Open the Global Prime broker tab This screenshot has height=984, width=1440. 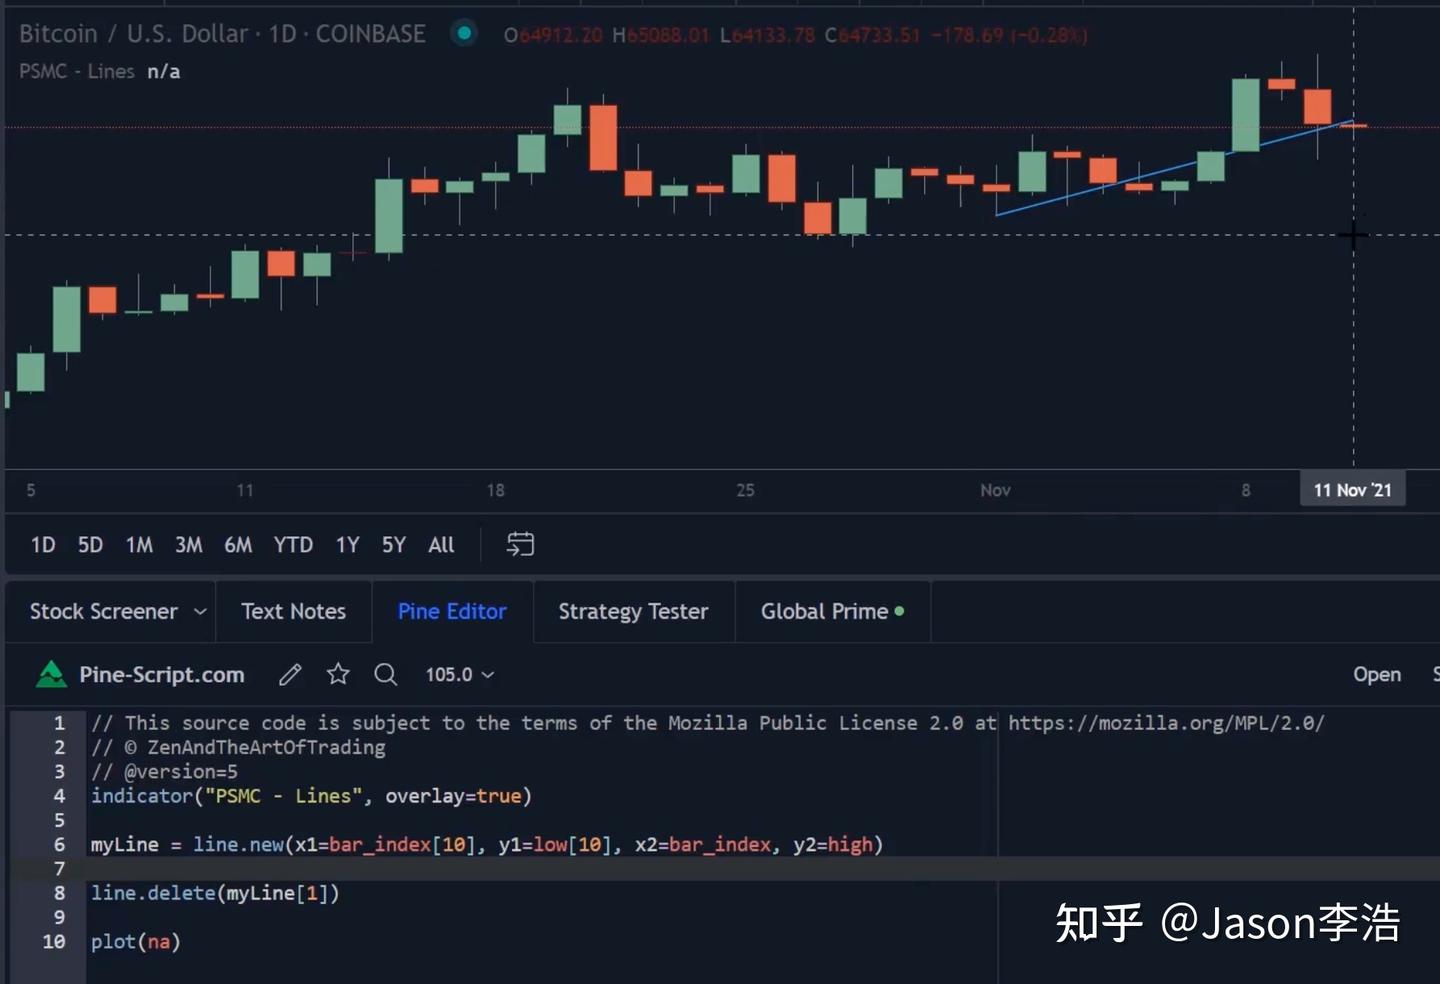[832, 612]
